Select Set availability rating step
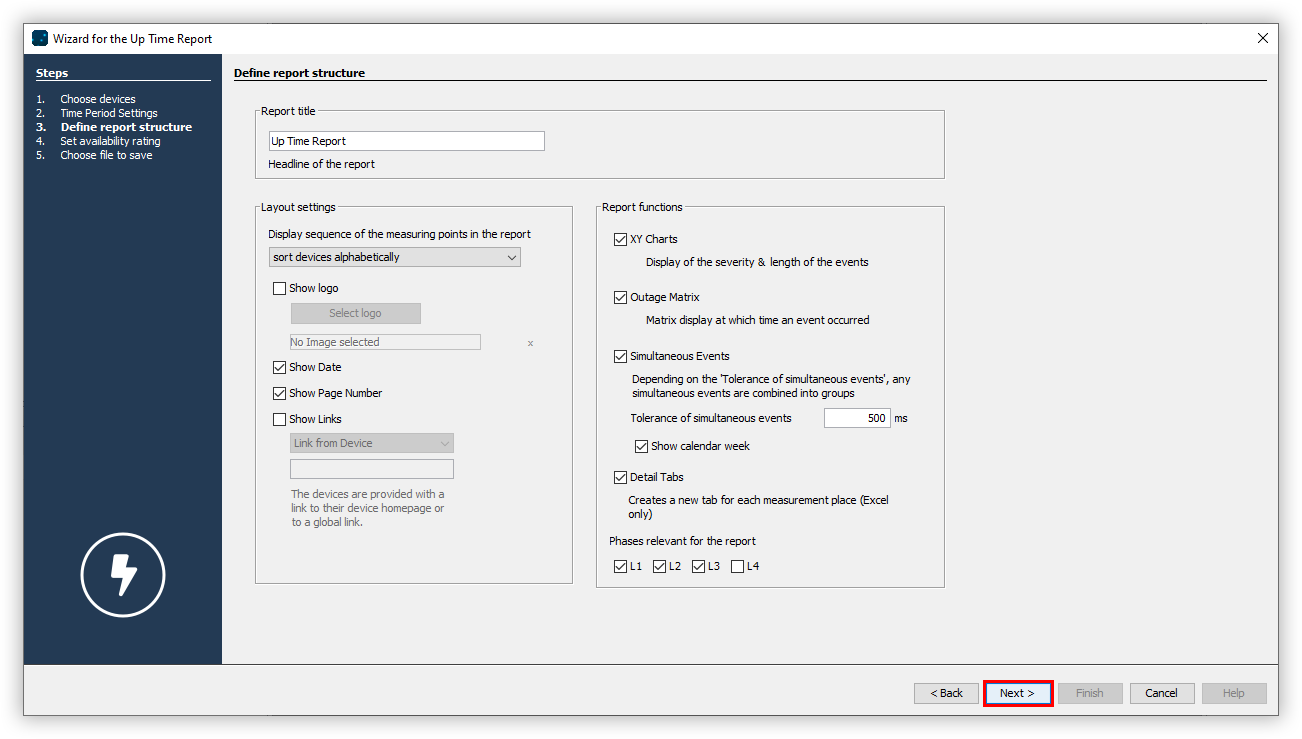This screenshot has width=1302, height=739. [109, 141]
